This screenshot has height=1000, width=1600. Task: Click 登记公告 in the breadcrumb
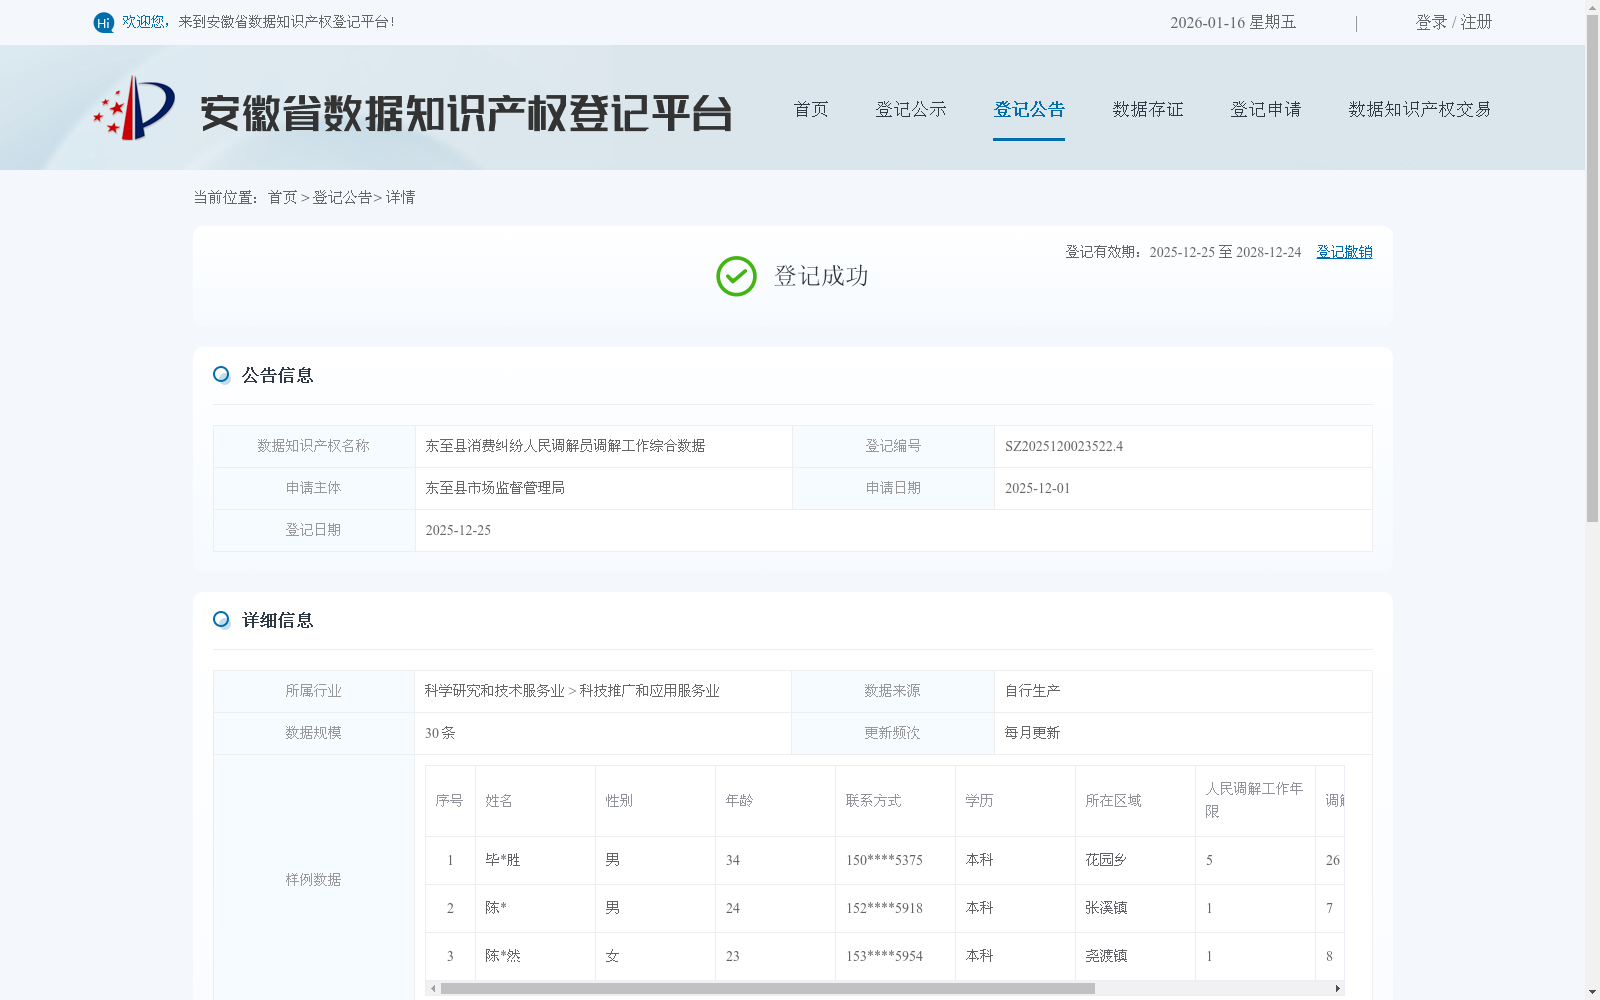(x=342, y=197)
